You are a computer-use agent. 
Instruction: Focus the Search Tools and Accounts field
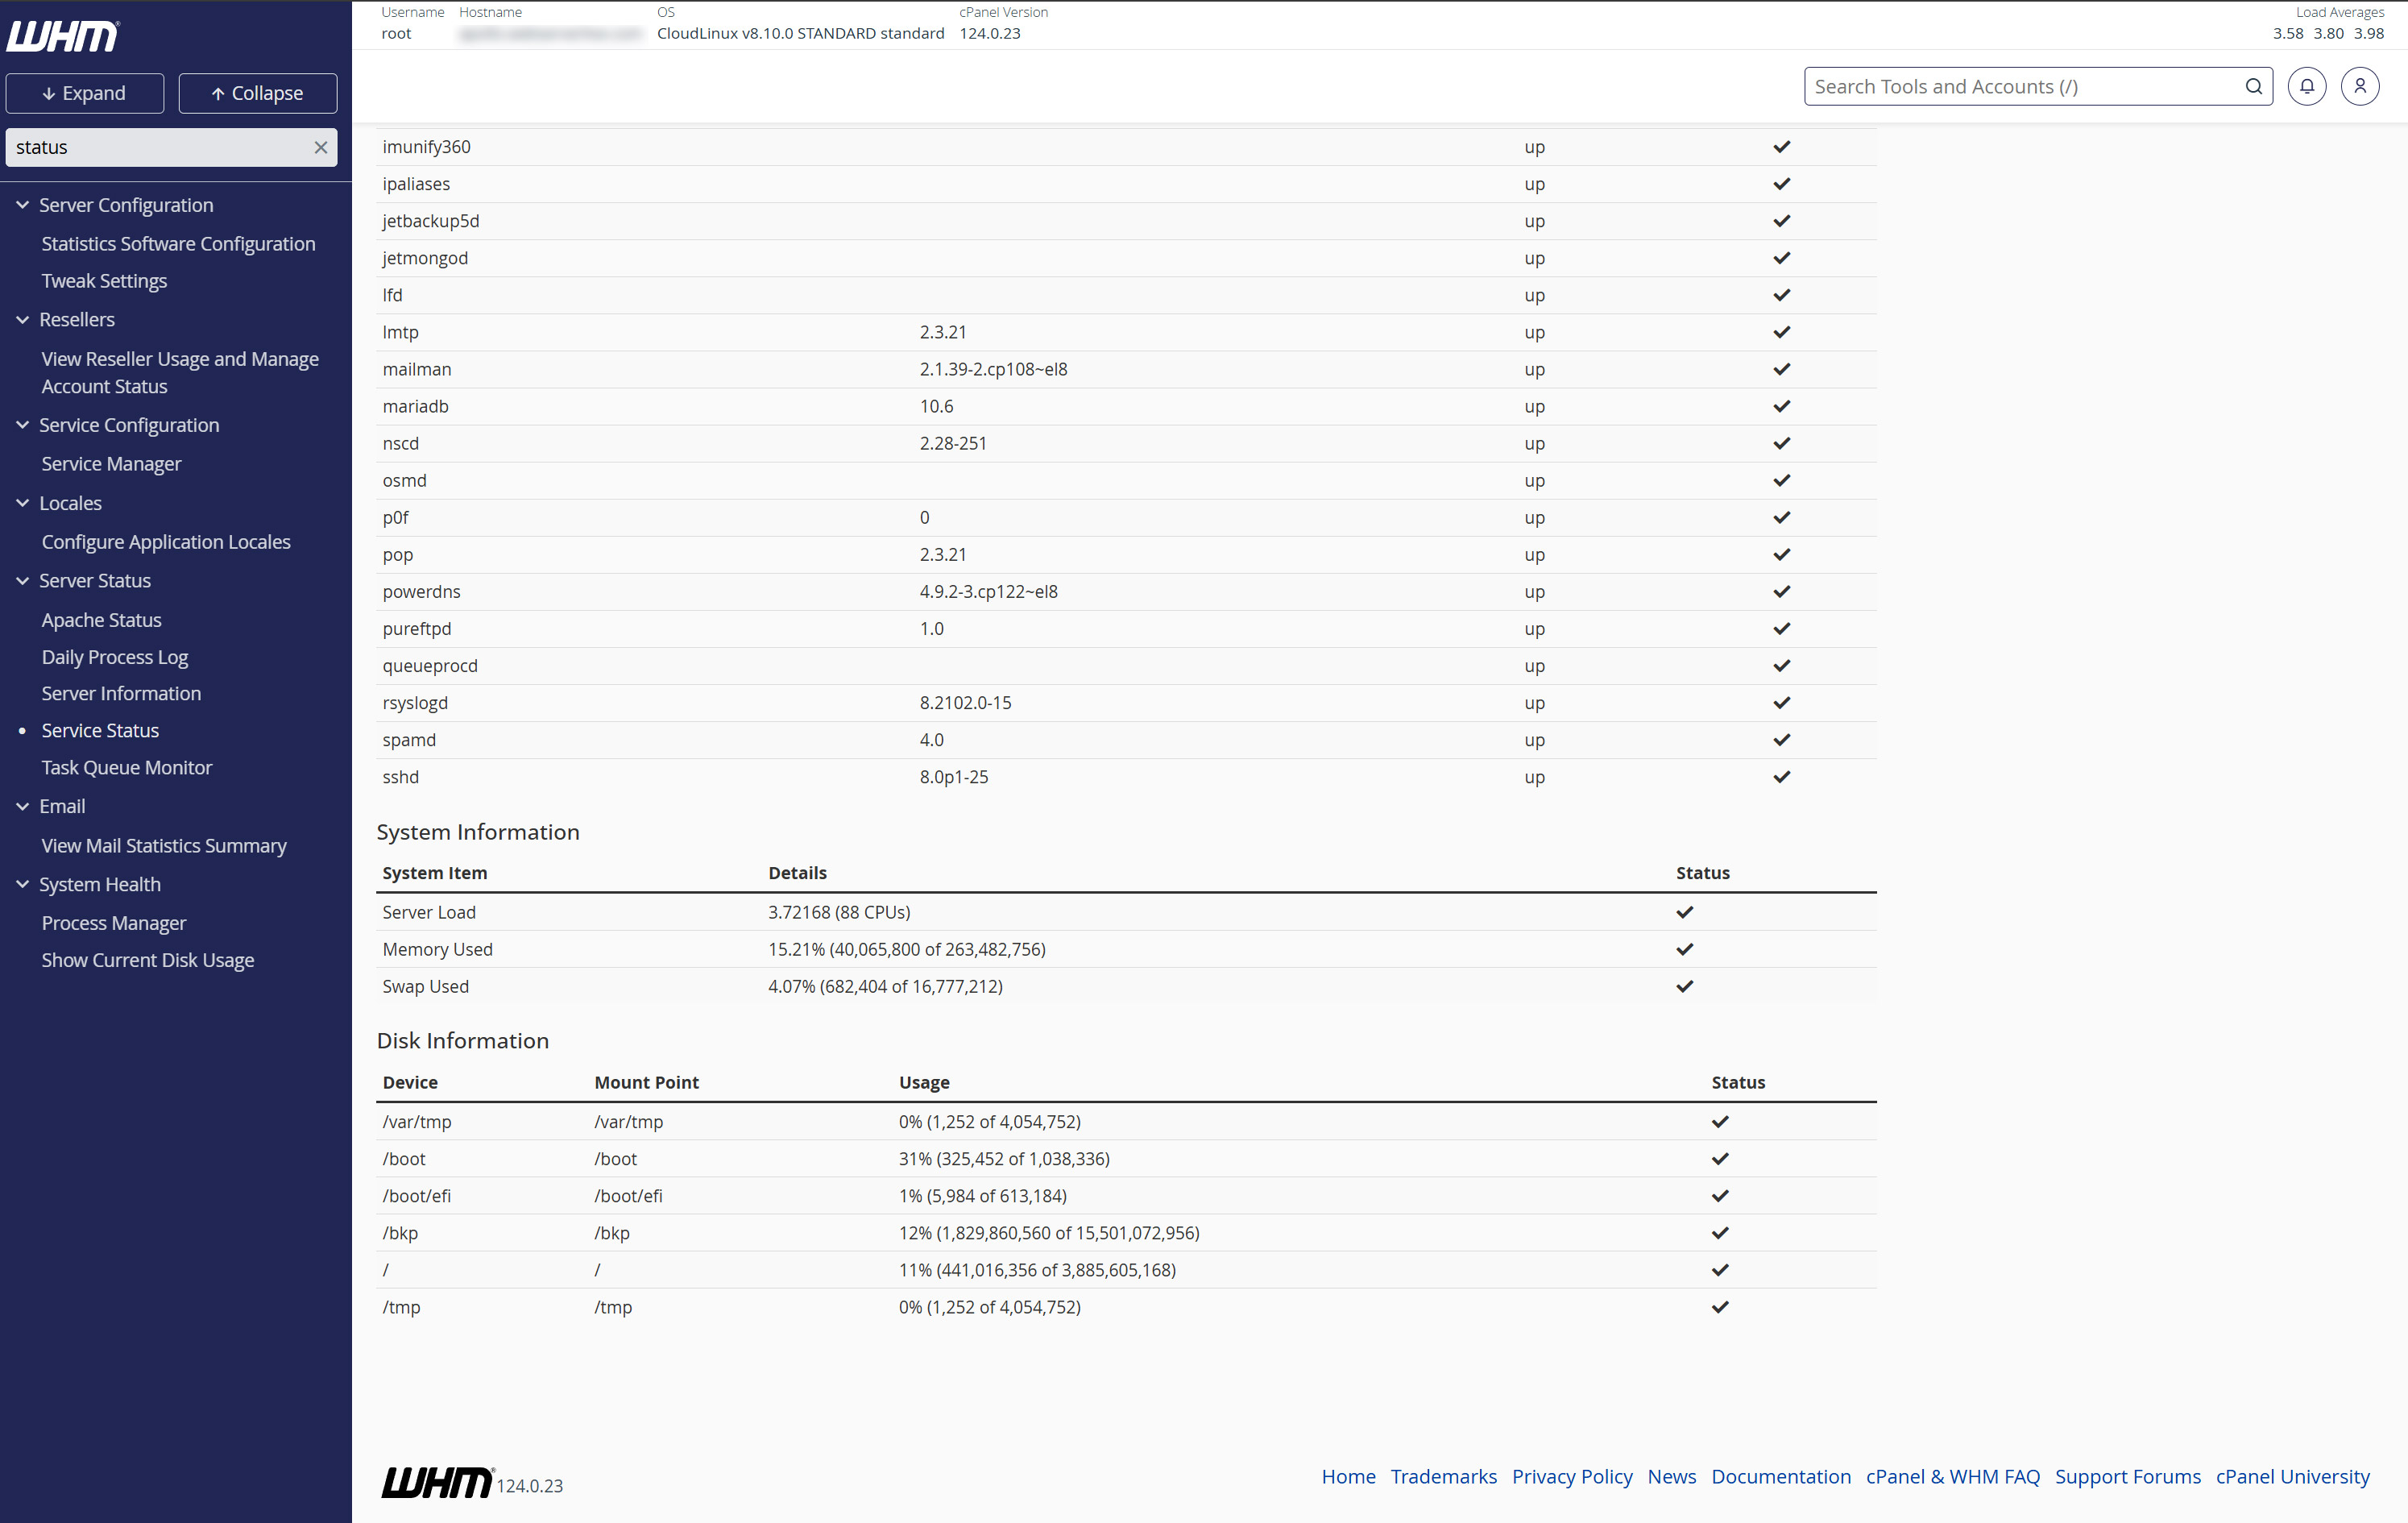(x=2020, y=87)
